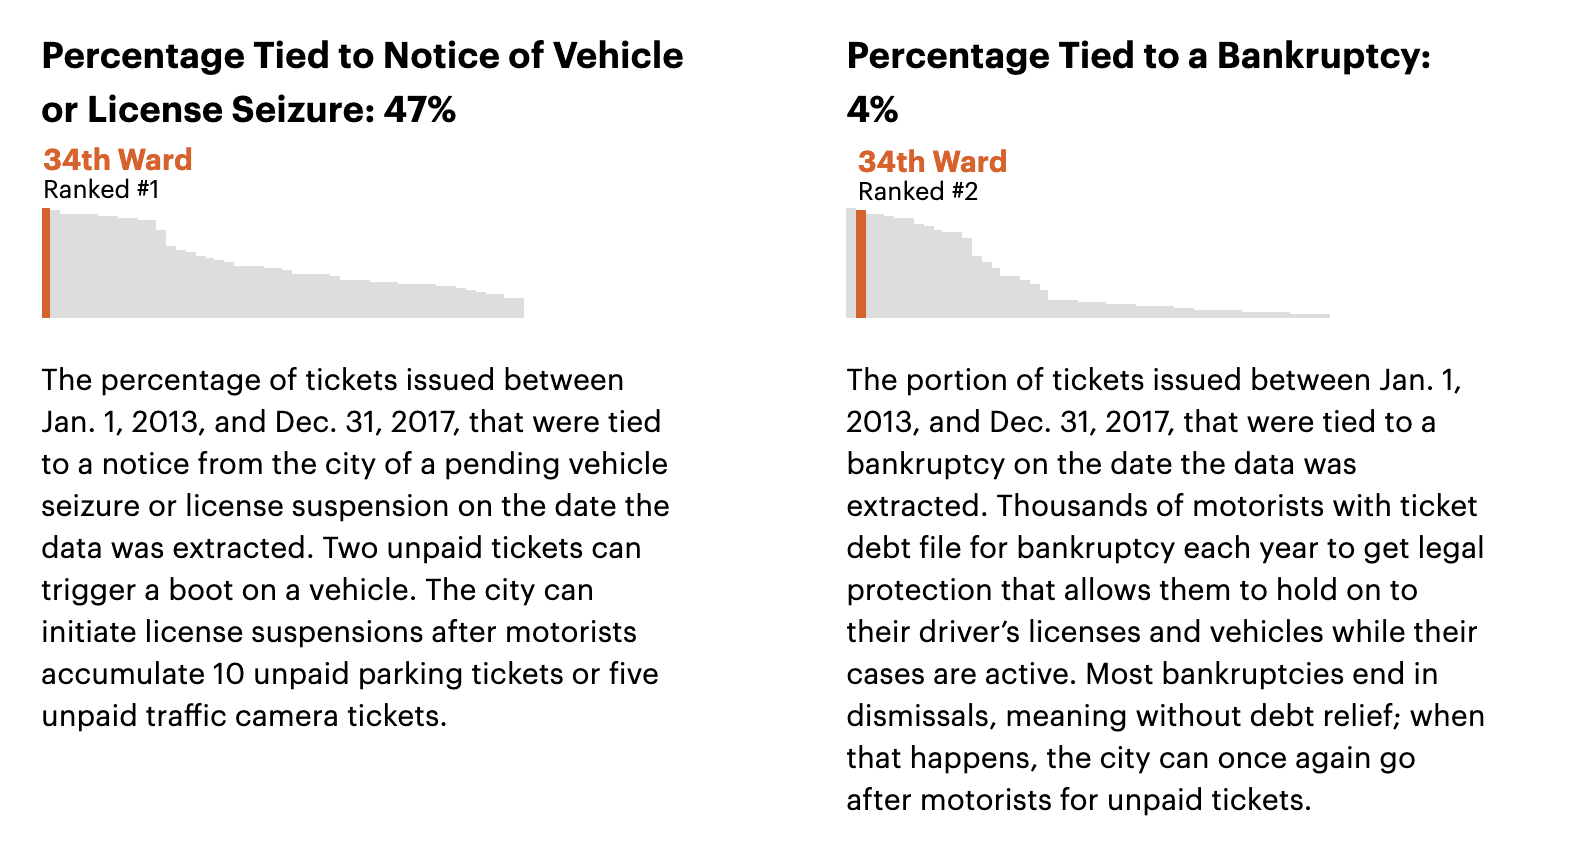1570x862 pixels.
Task: Click 'after motorists for unpaid tickets.' line
Action: 1078,800
